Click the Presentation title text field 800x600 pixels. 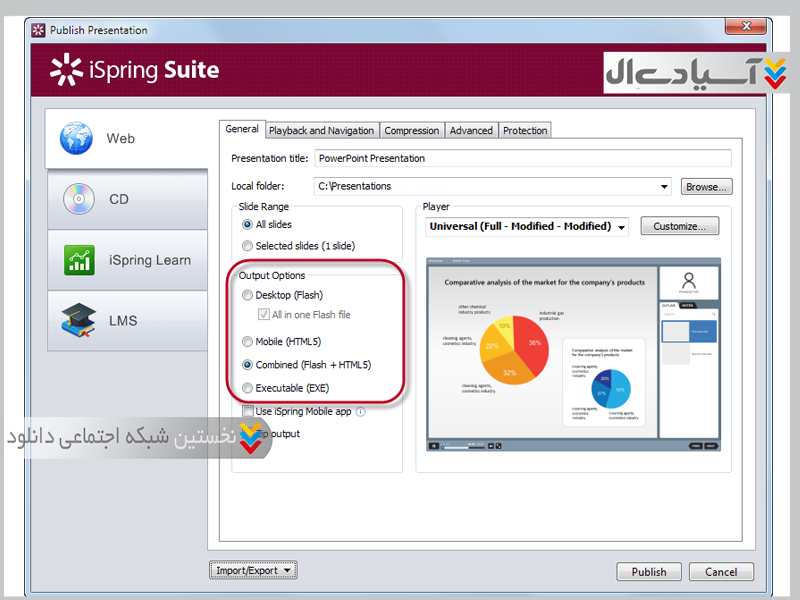coord(522,158)
